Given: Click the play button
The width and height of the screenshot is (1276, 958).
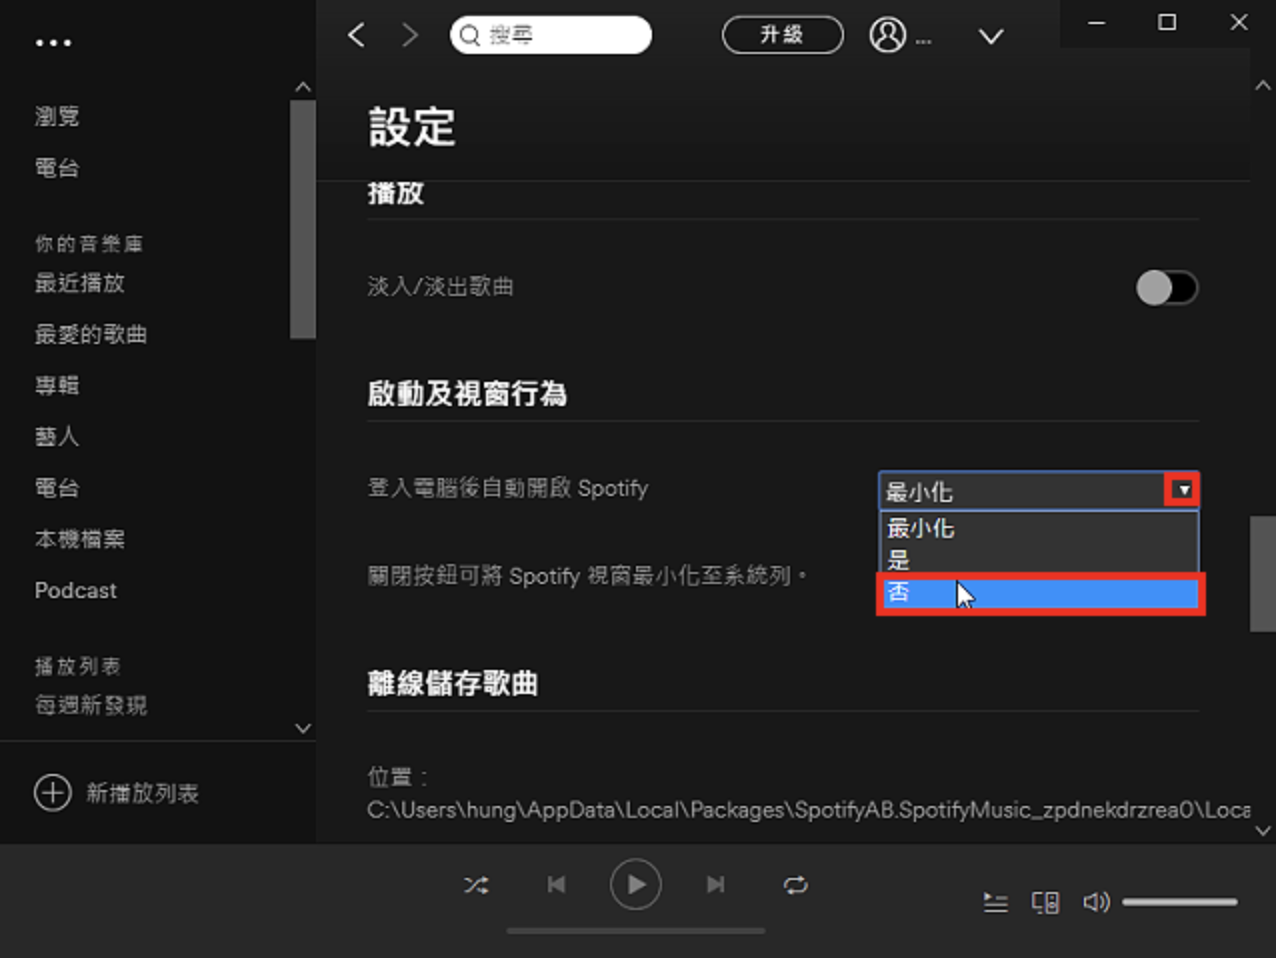Looking at the screenshot, I should click(636, 884).
